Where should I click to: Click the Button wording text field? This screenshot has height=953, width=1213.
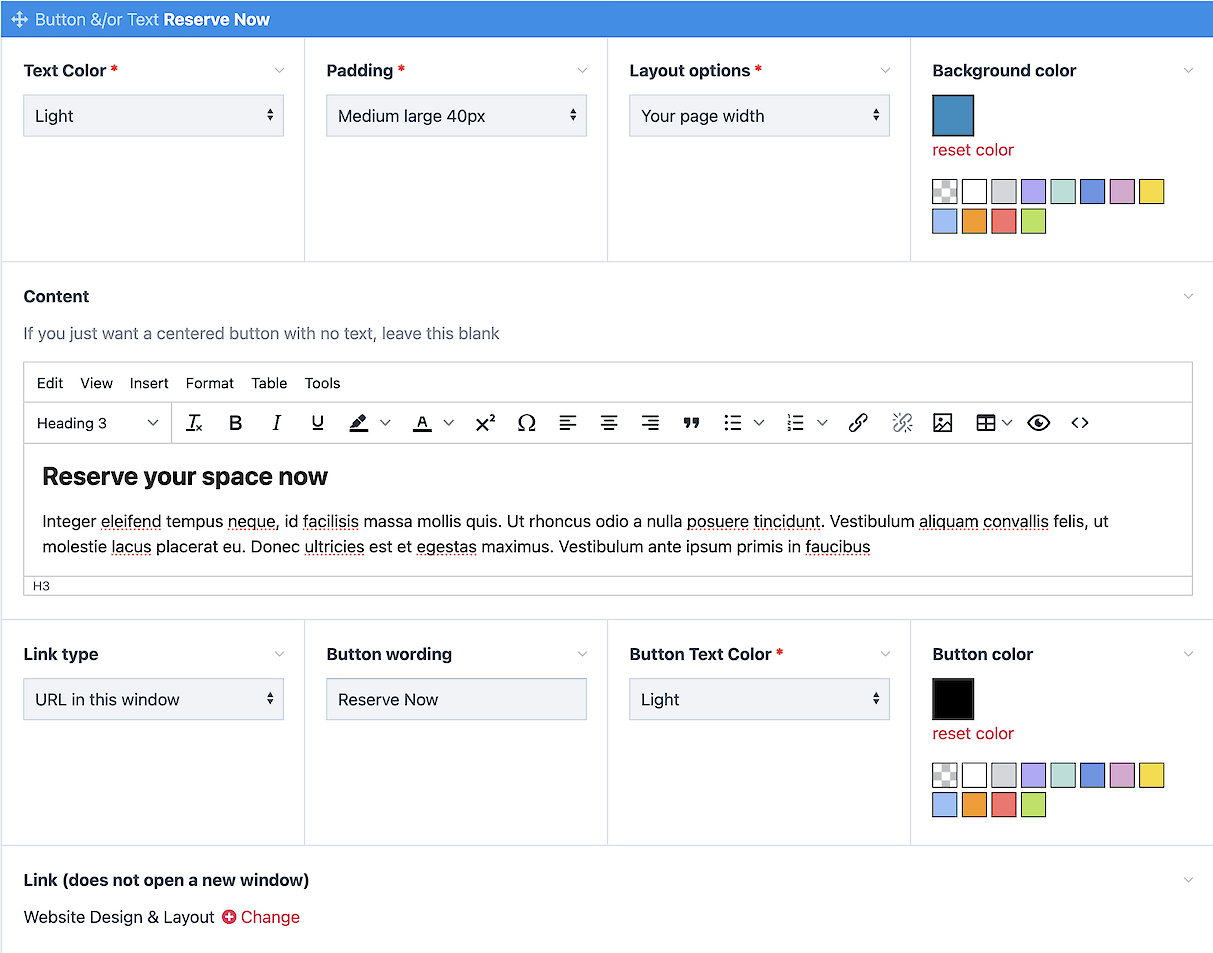456,700
